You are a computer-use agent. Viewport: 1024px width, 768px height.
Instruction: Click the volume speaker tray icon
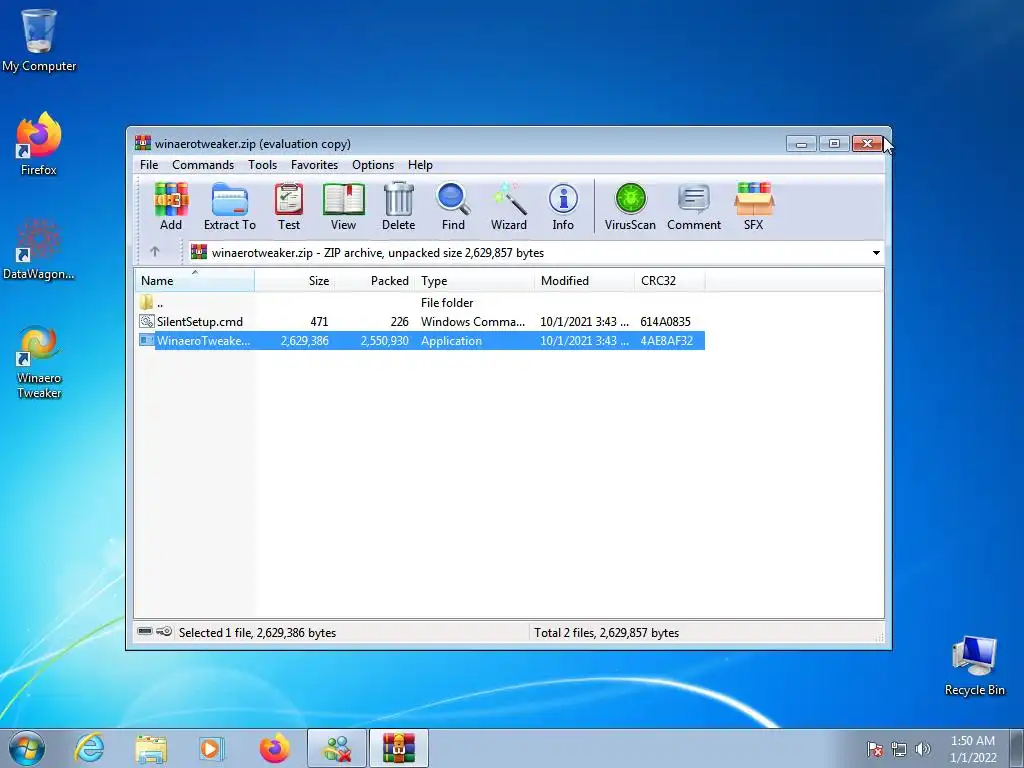coord(923,749)
